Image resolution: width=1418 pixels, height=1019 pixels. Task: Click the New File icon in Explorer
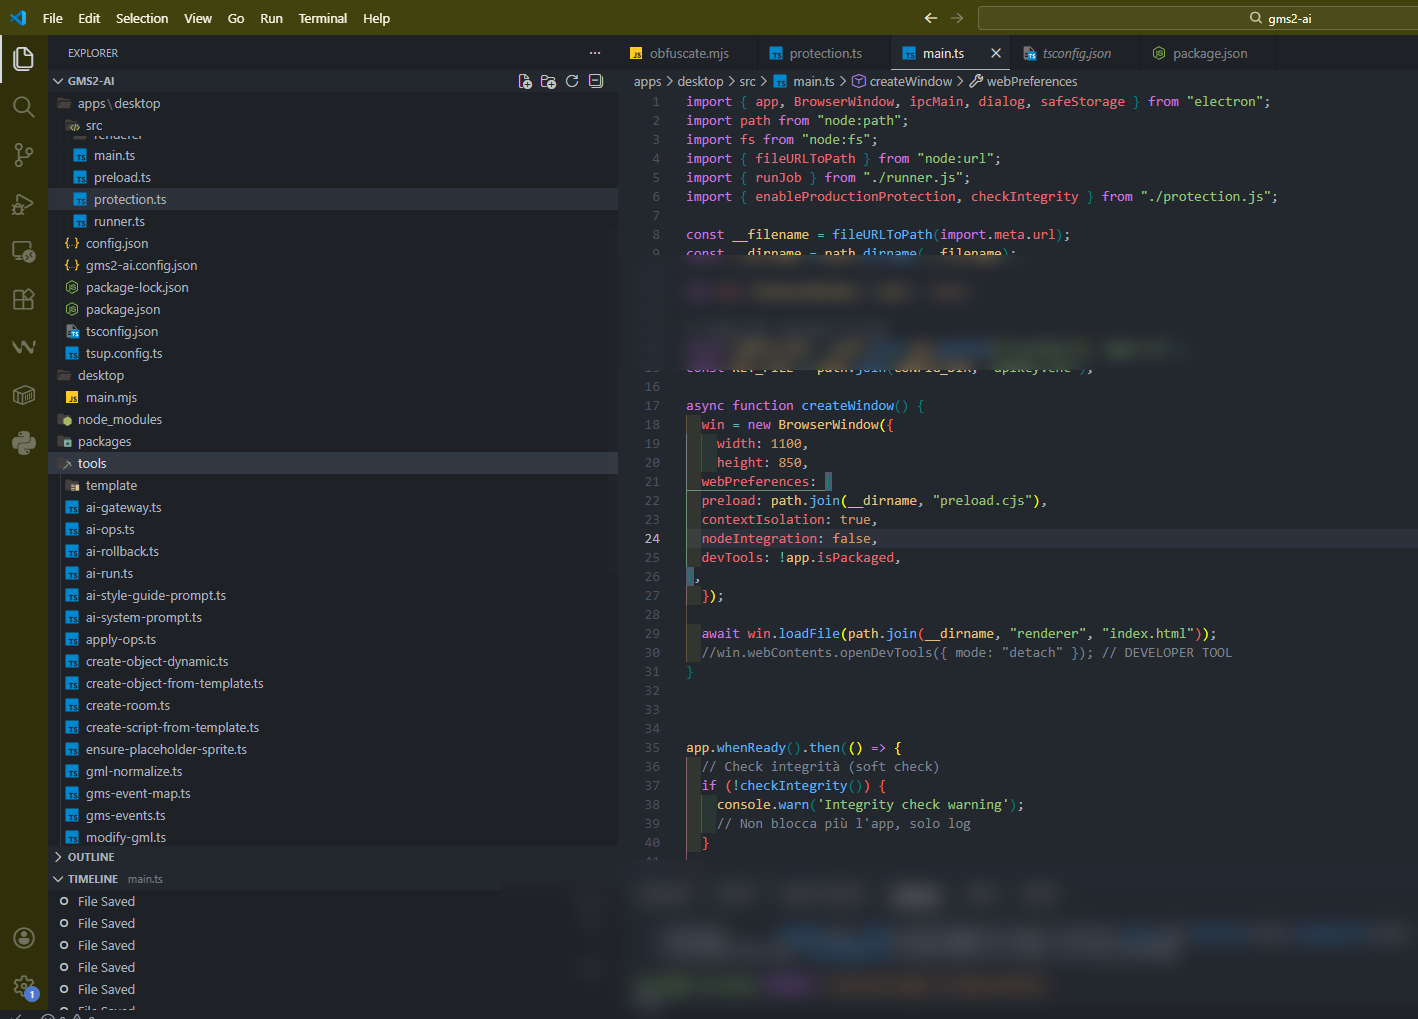[x=525, y=81]
